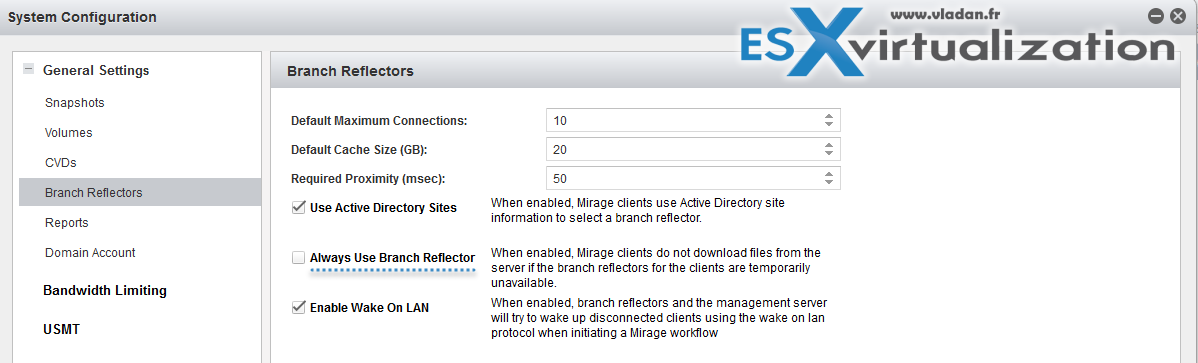Open the Reports settings page
Screen dimensions: 1198x363
67,223
